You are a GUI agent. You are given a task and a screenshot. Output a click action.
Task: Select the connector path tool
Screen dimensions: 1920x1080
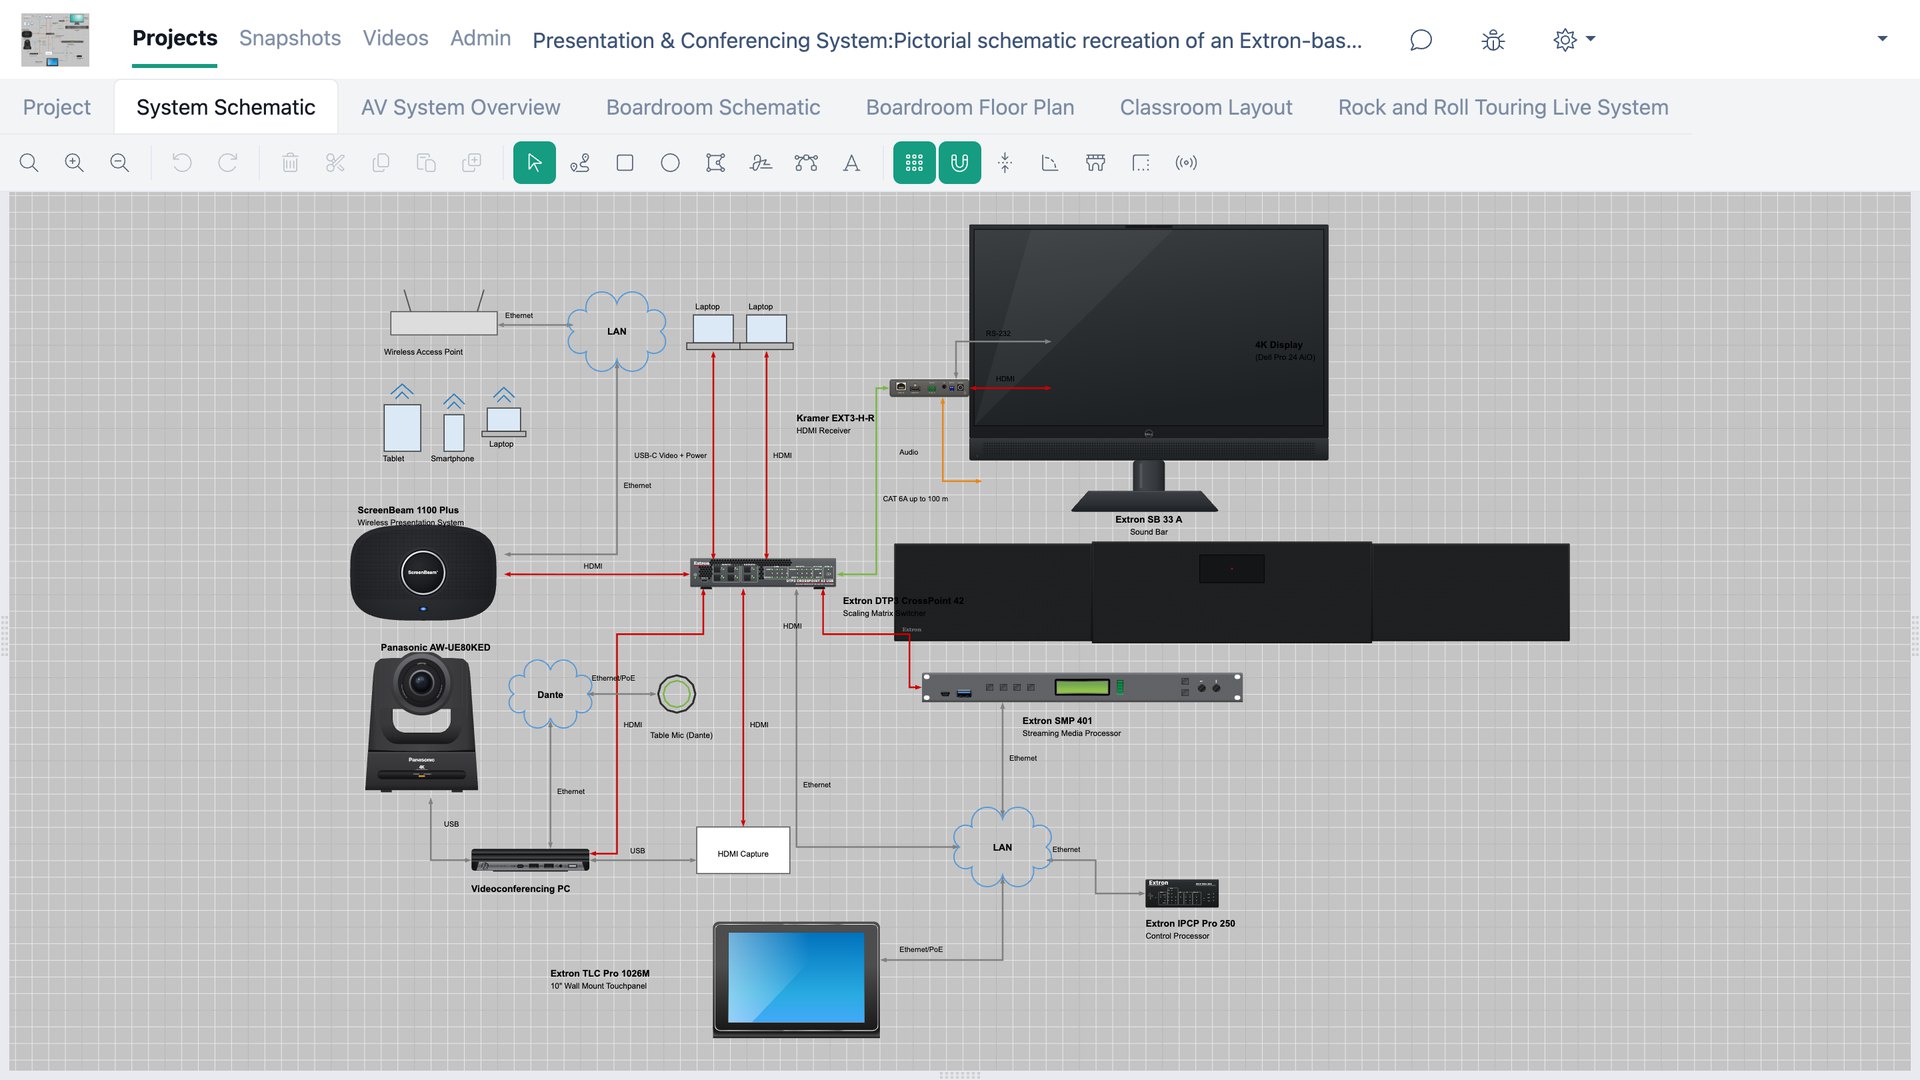[580, 163]
